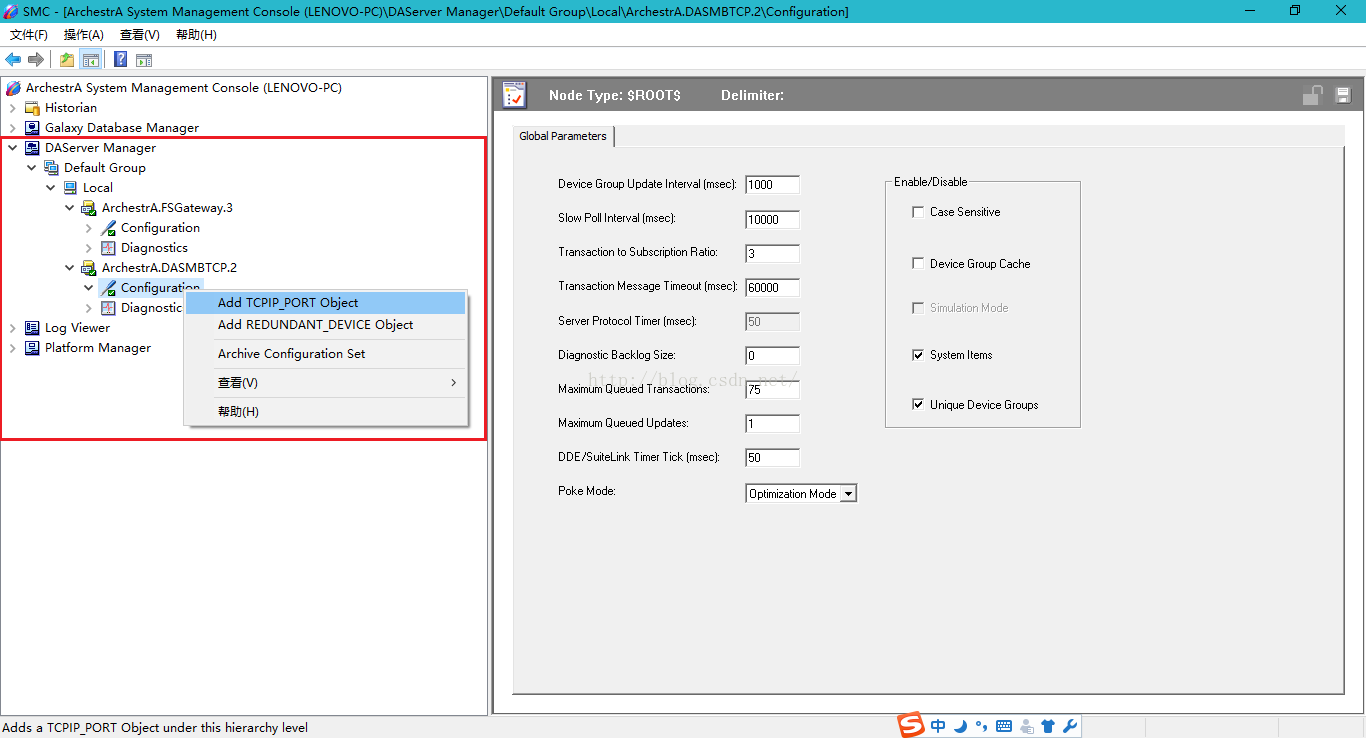The image size is (1366, 738).
Task: Collapse the Local node
Action: tap(51, 188)
